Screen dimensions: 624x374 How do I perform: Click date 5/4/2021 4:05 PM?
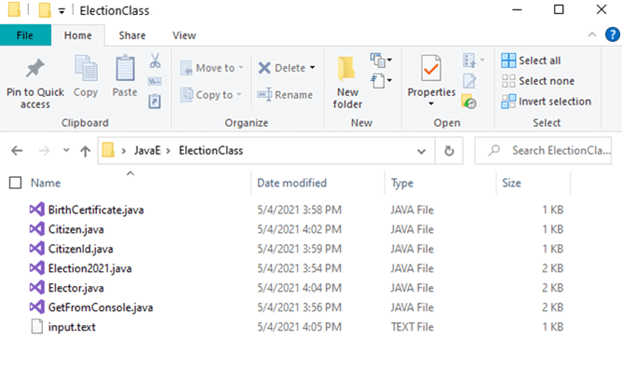299,327
